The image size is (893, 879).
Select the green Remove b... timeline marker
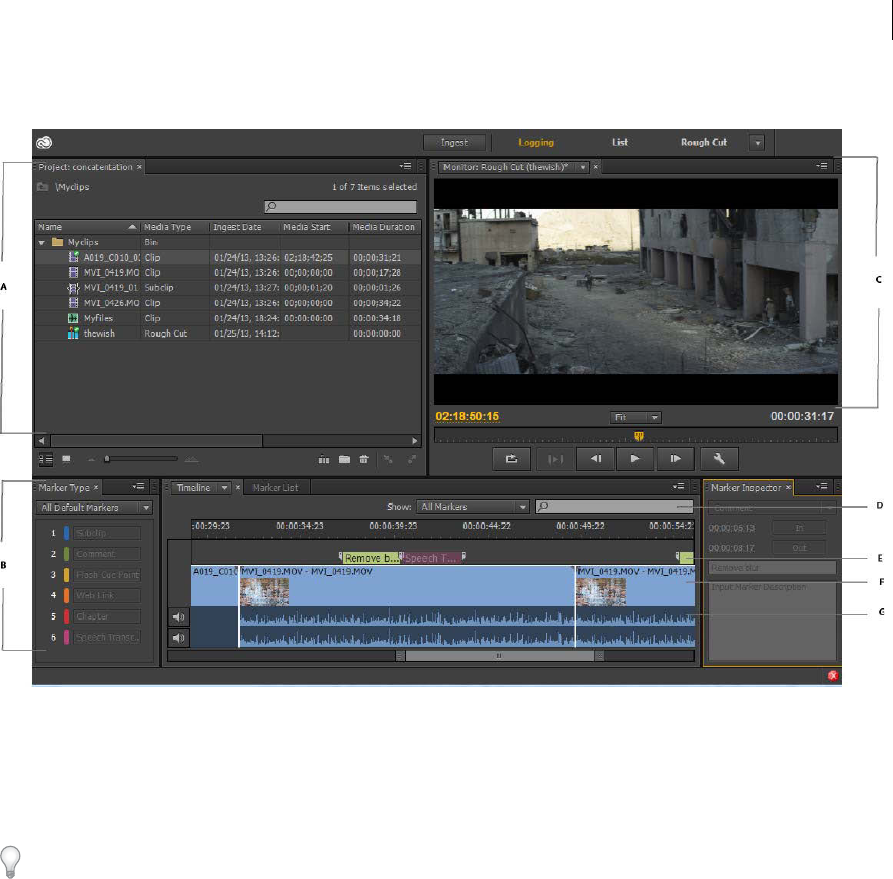[371, 558]
